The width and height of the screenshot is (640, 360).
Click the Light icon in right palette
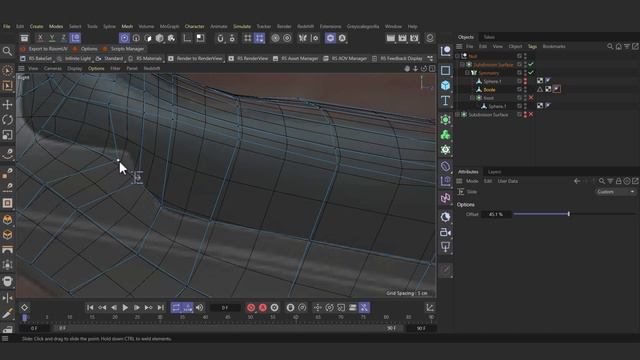[445, 247]
